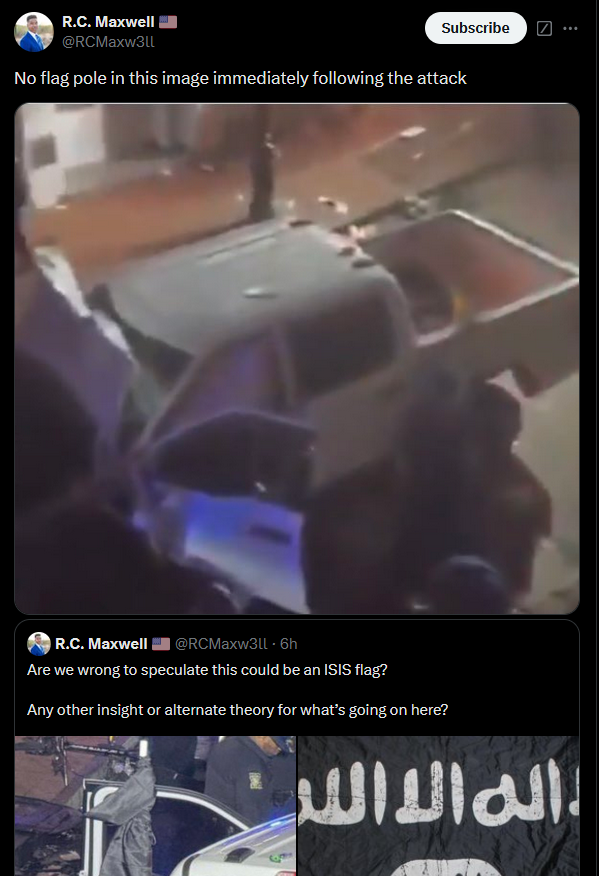Click R.C. Maxwell's profile avatar at top
Viewport: 599px width, 876px height.
pos(34,32)
